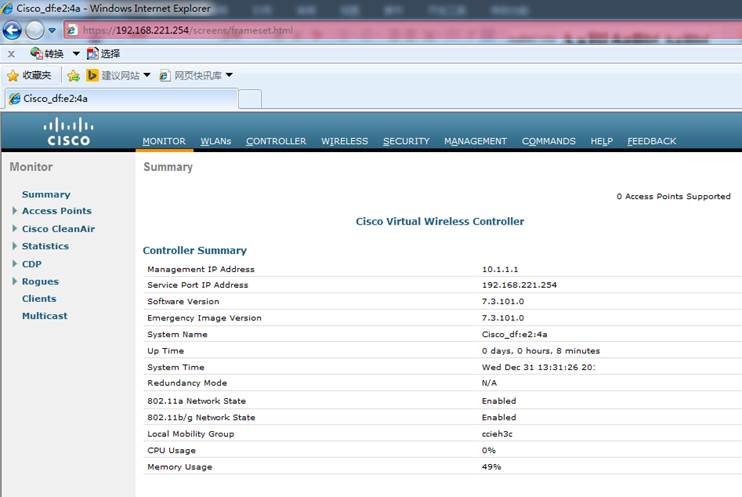Click the Bing 建议网站 icon
This screenshot has width=742, height=497.
point(92,75)
